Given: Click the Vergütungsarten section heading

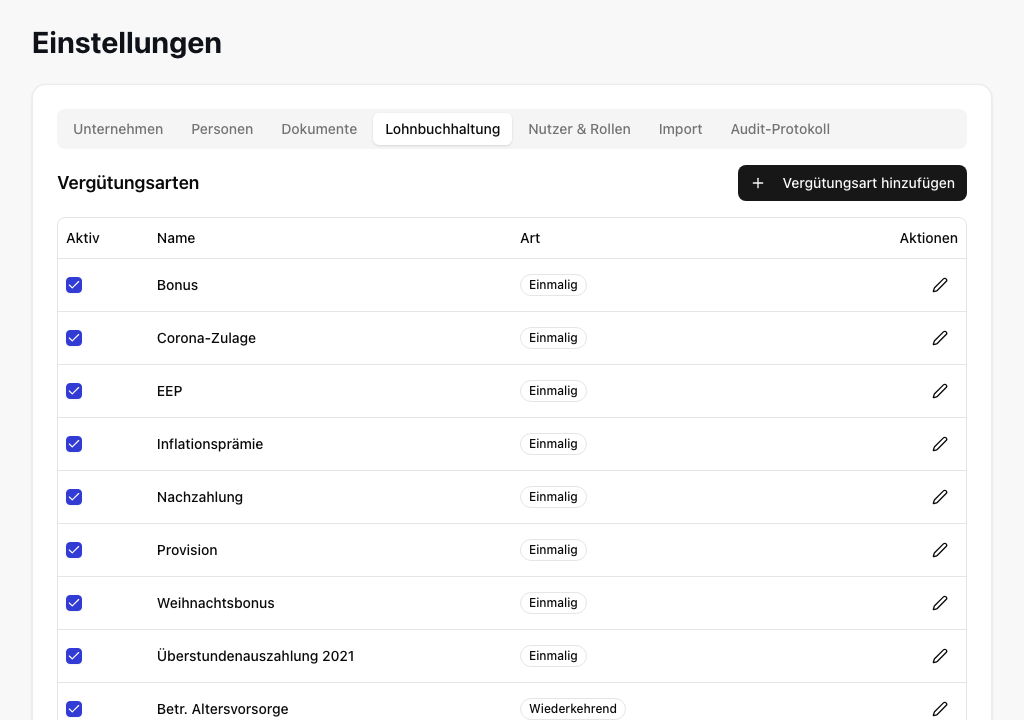Looking at the screenshot, I should [128, 183].
